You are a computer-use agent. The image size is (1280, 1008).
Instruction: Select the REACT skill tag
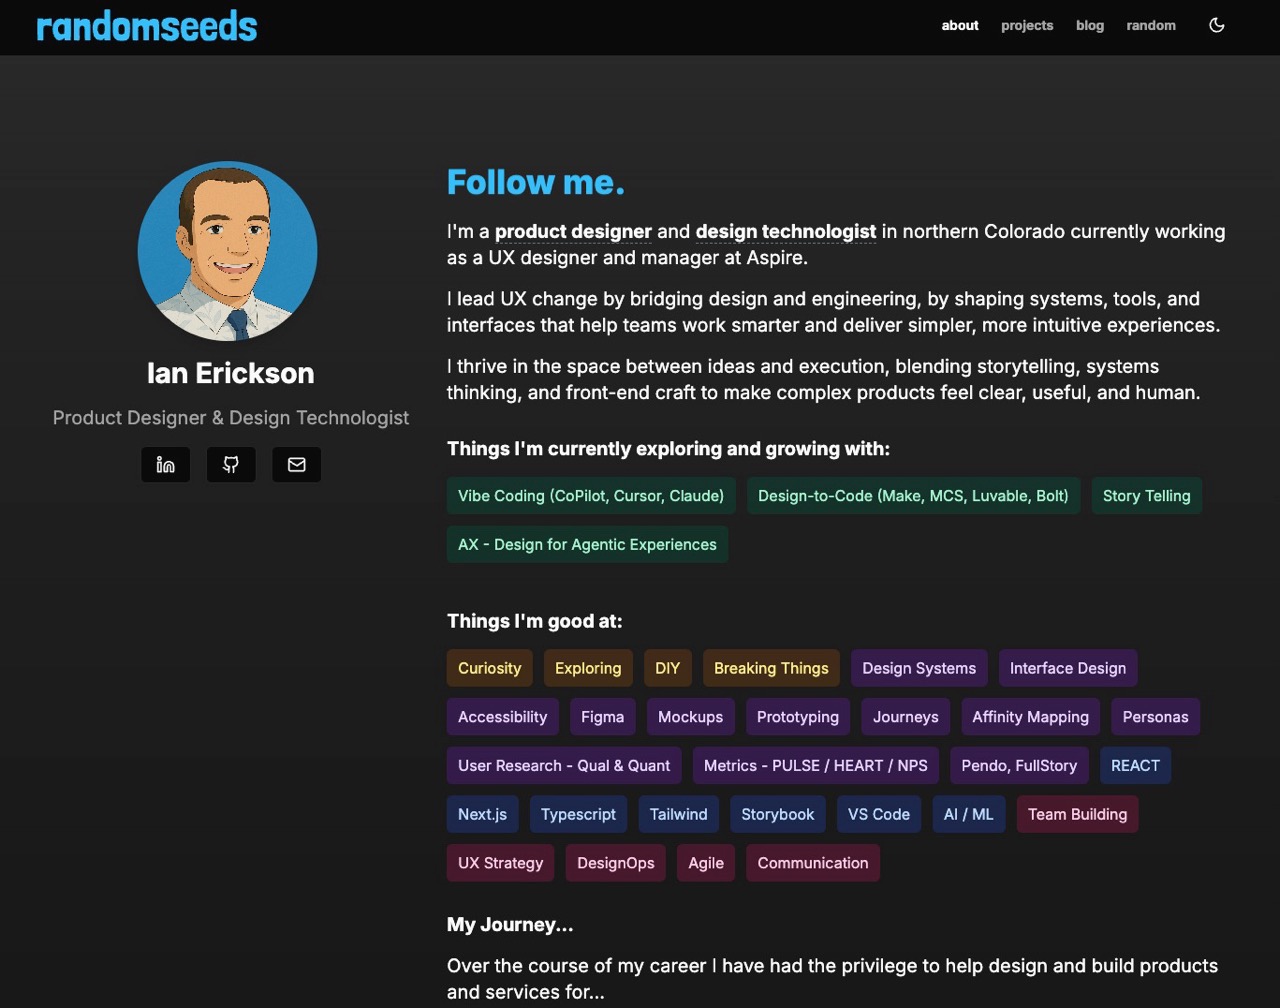pos(1135,766)
